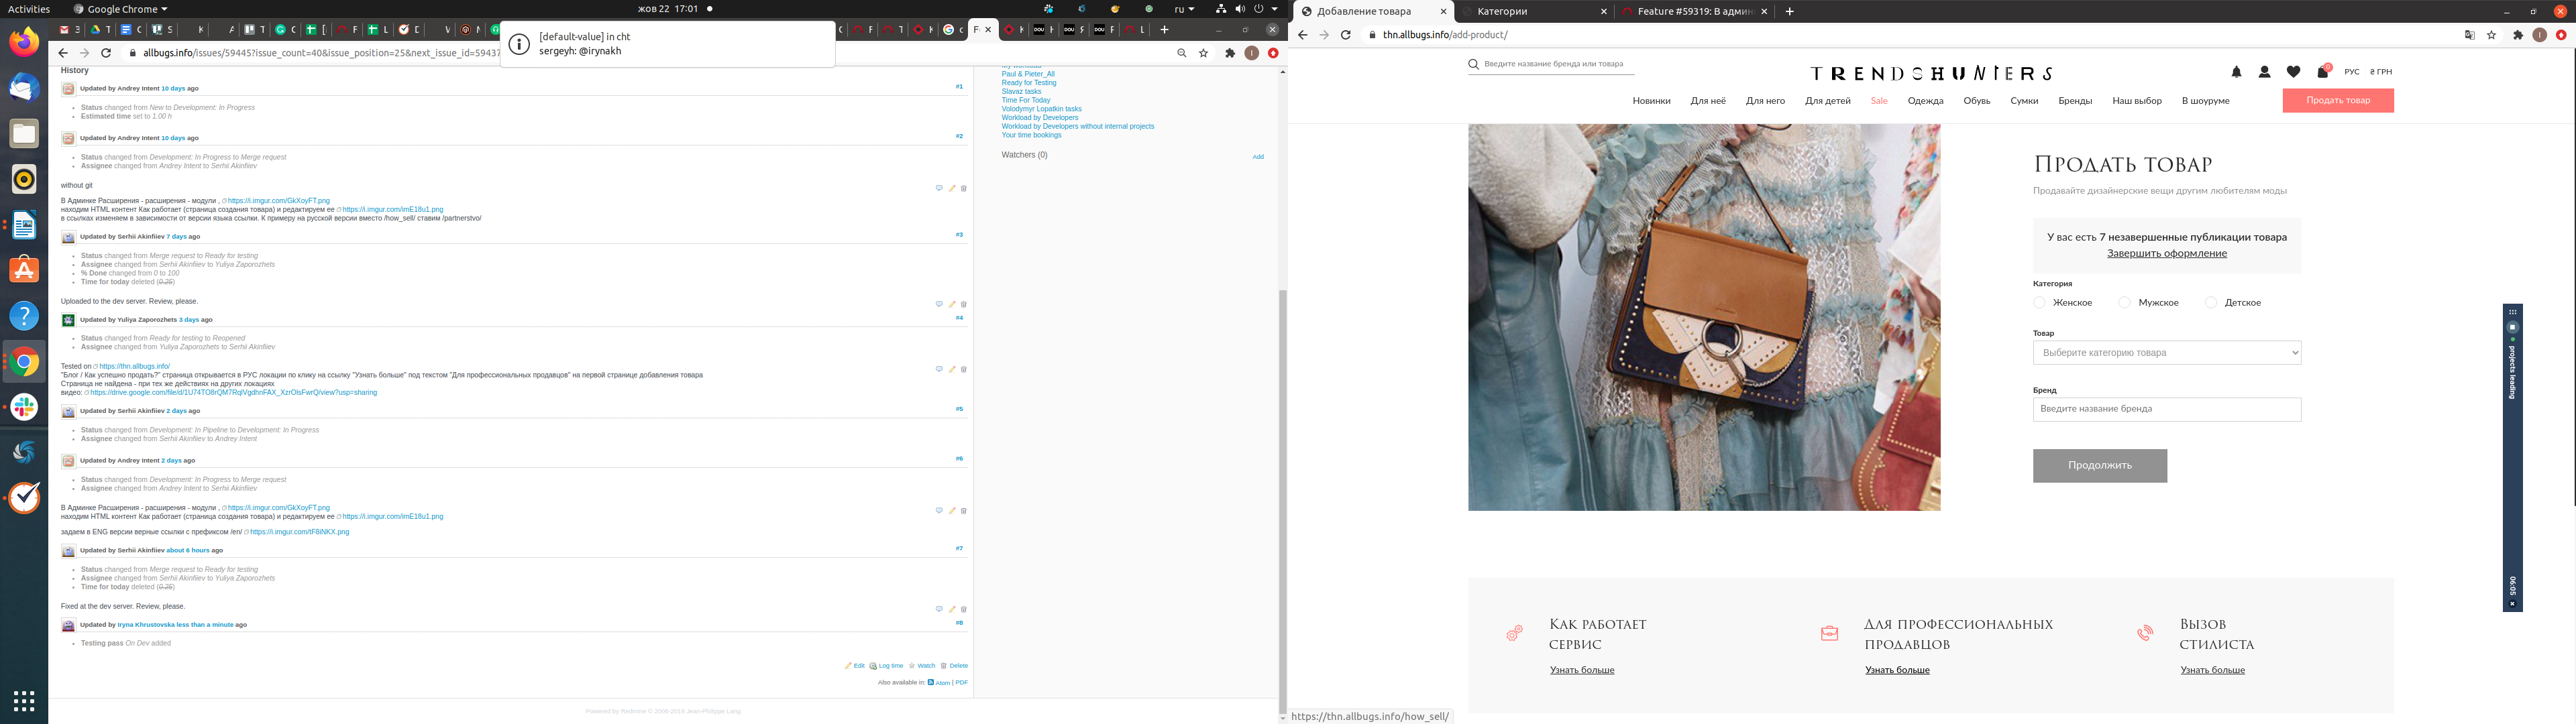Viewport: 2576px width, 724px height.
Task: Reload the thn.allbugs.info add-product page
Action: [x=1346, y=35]
